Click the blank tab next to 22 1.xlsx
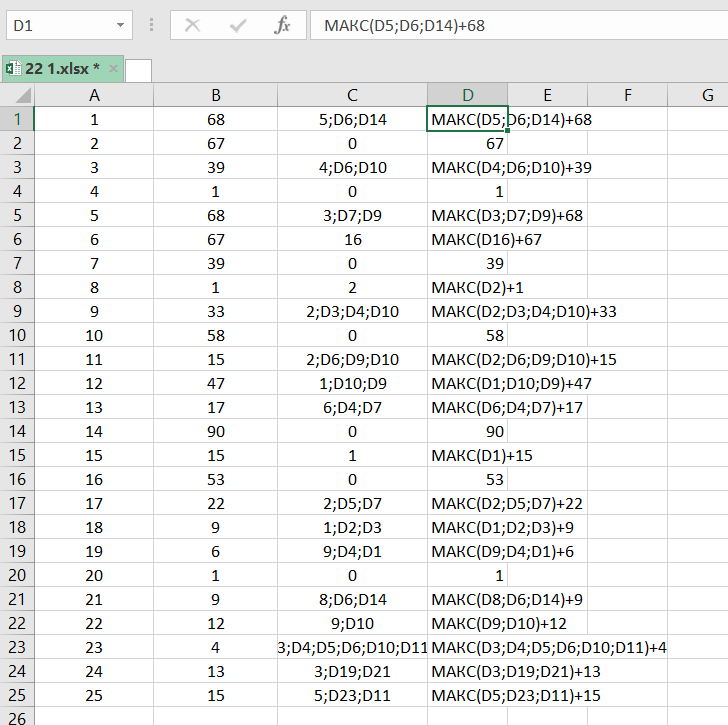Image resolution: width=728 pixels, height=725 pixels. [x=139, y=70]
